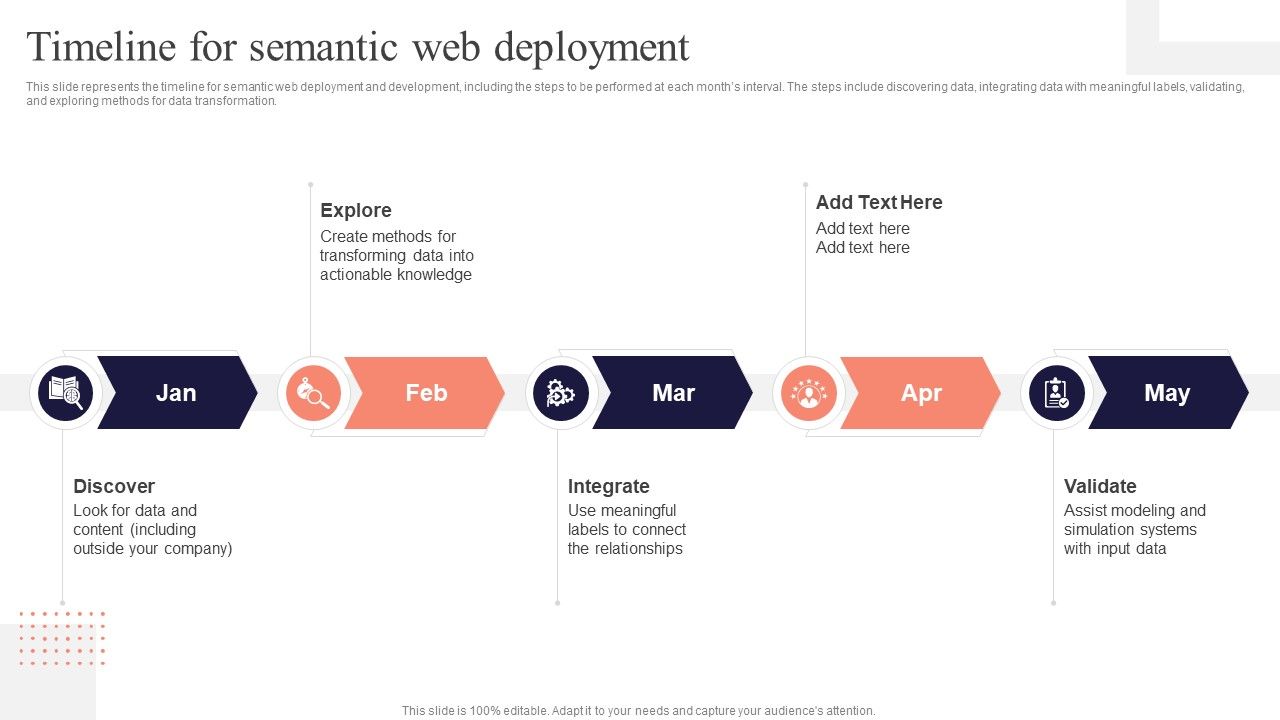Click 'Create methods for transforming data' text
Viewport: 1280px width, 720px height.
[x=397, y=256]
